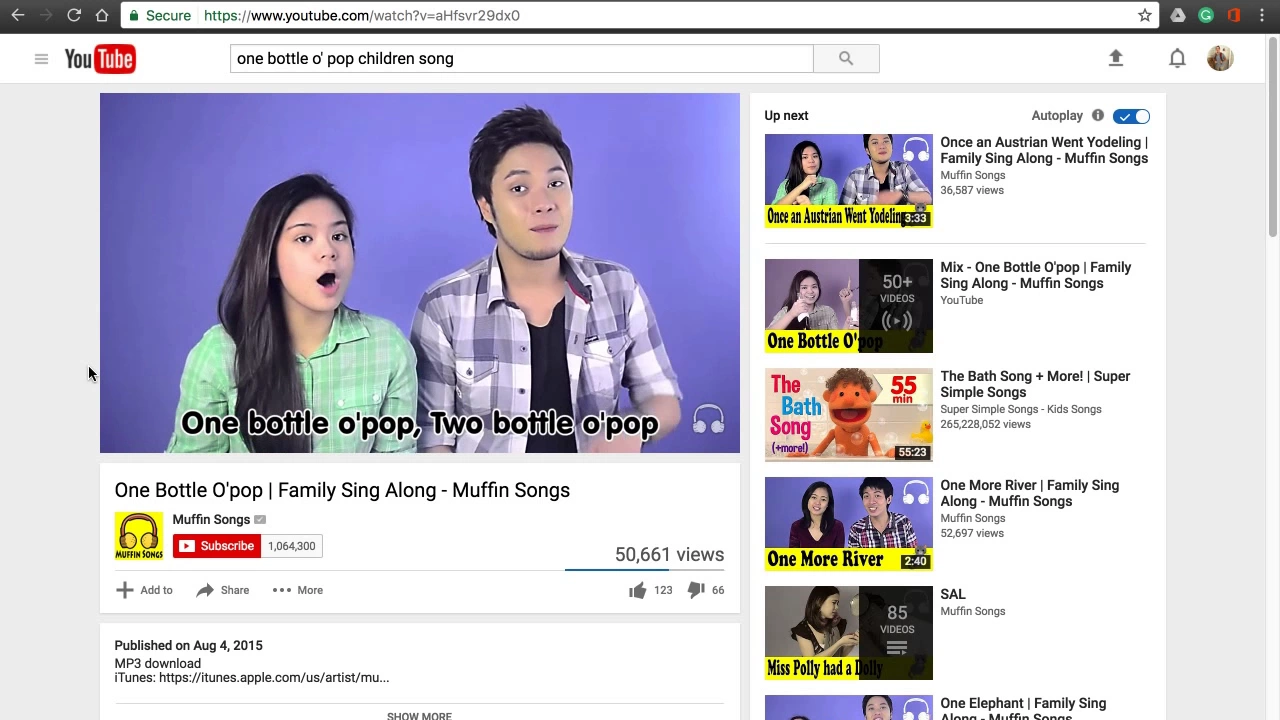Dislike the video with thumbs down
The height and width of the screenshot is (720, 1280).
click(696, 590)
